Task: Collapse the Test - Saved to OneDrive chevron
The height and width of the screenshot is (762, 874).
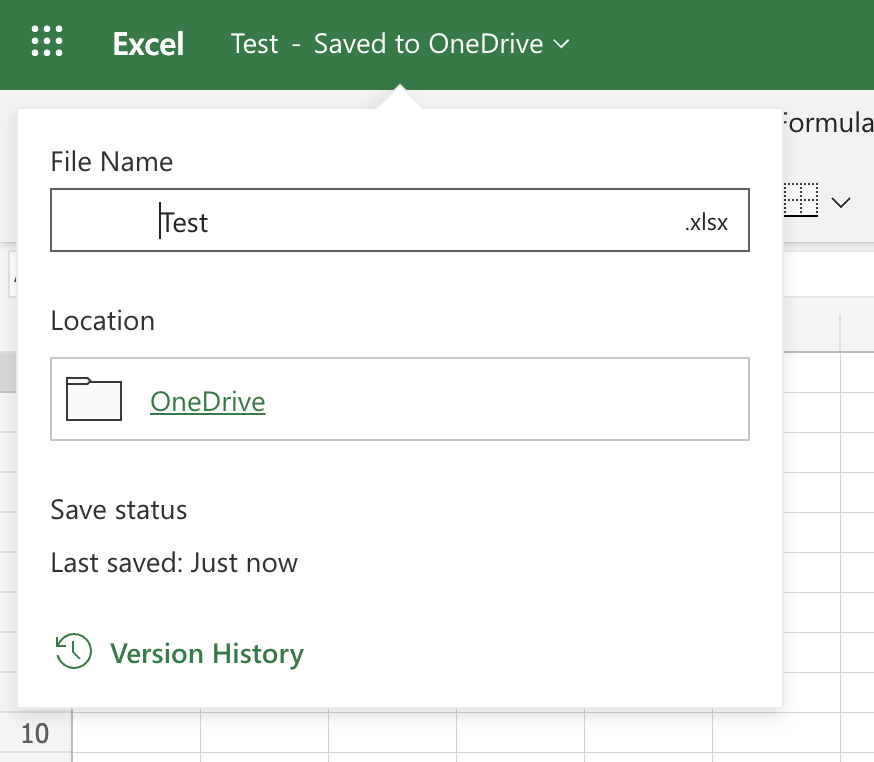Action: tap(561, 44)
